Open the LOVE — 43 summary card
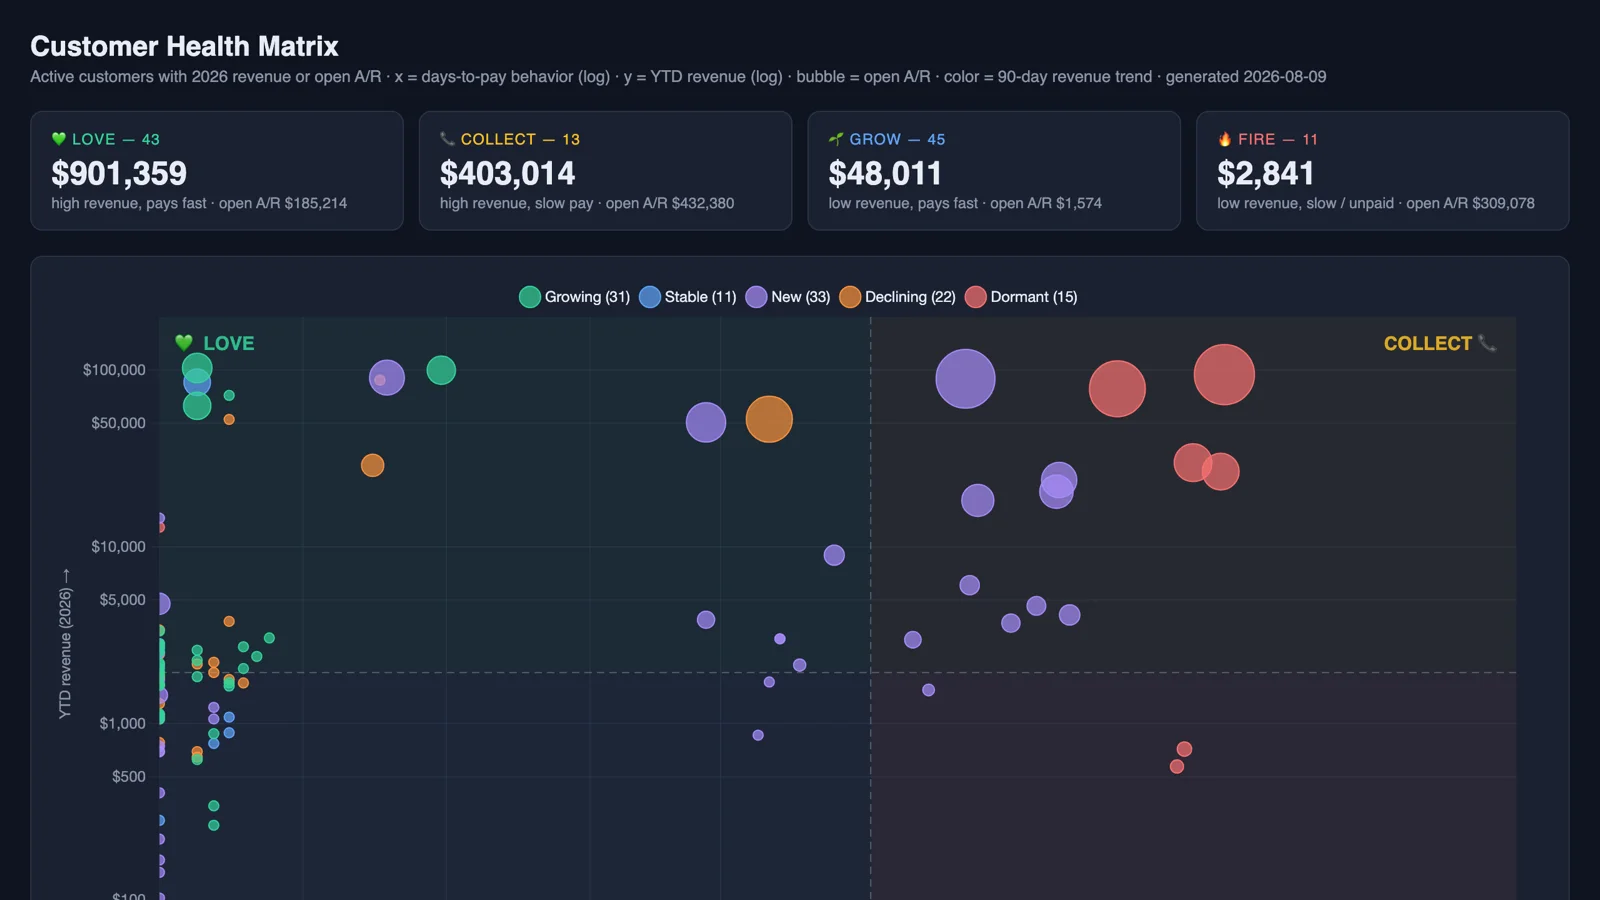The height and width of the screenshot is (900, 1600). point(217,171)
